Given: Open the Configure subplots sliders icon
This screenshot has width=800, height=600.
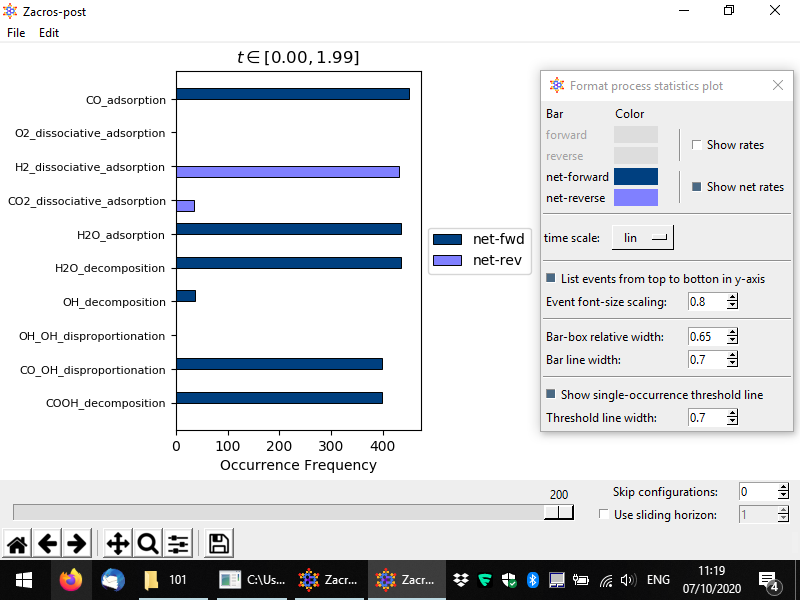Looking at the screenshot, I should pos(178,544).
